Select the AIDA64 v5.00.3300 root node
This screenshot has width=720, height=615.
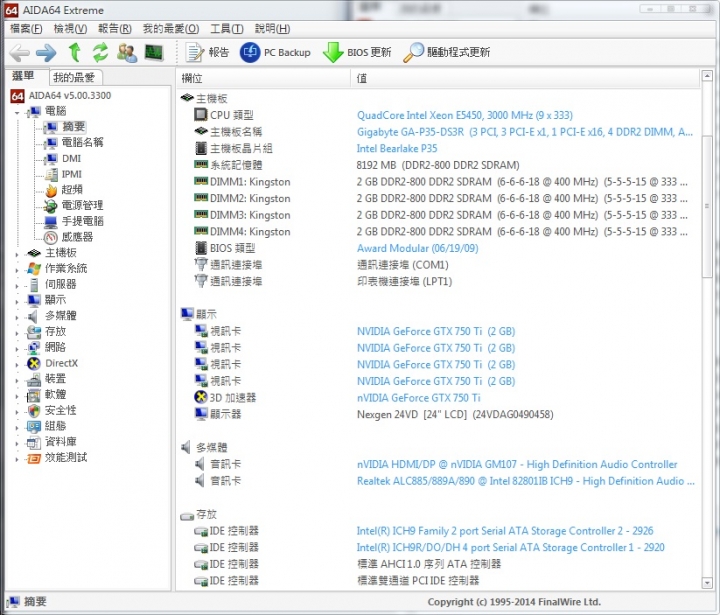click(69, 96)
